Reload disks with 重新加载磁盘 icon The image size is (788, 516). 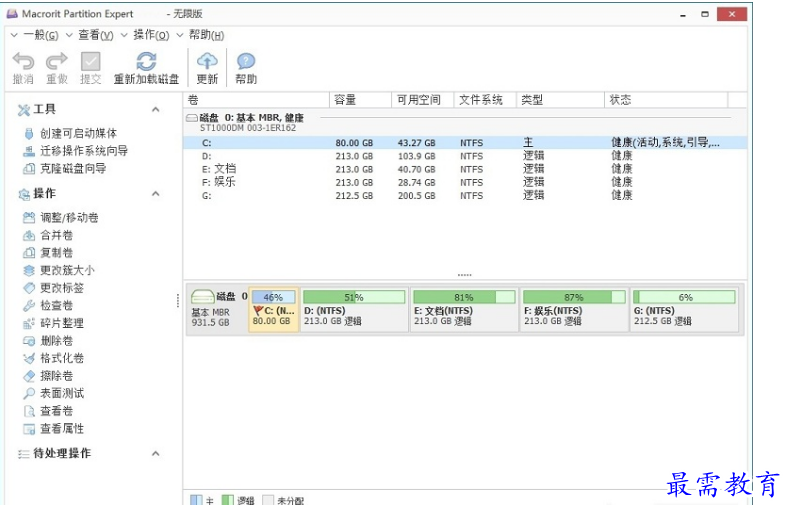pos(146,62)
